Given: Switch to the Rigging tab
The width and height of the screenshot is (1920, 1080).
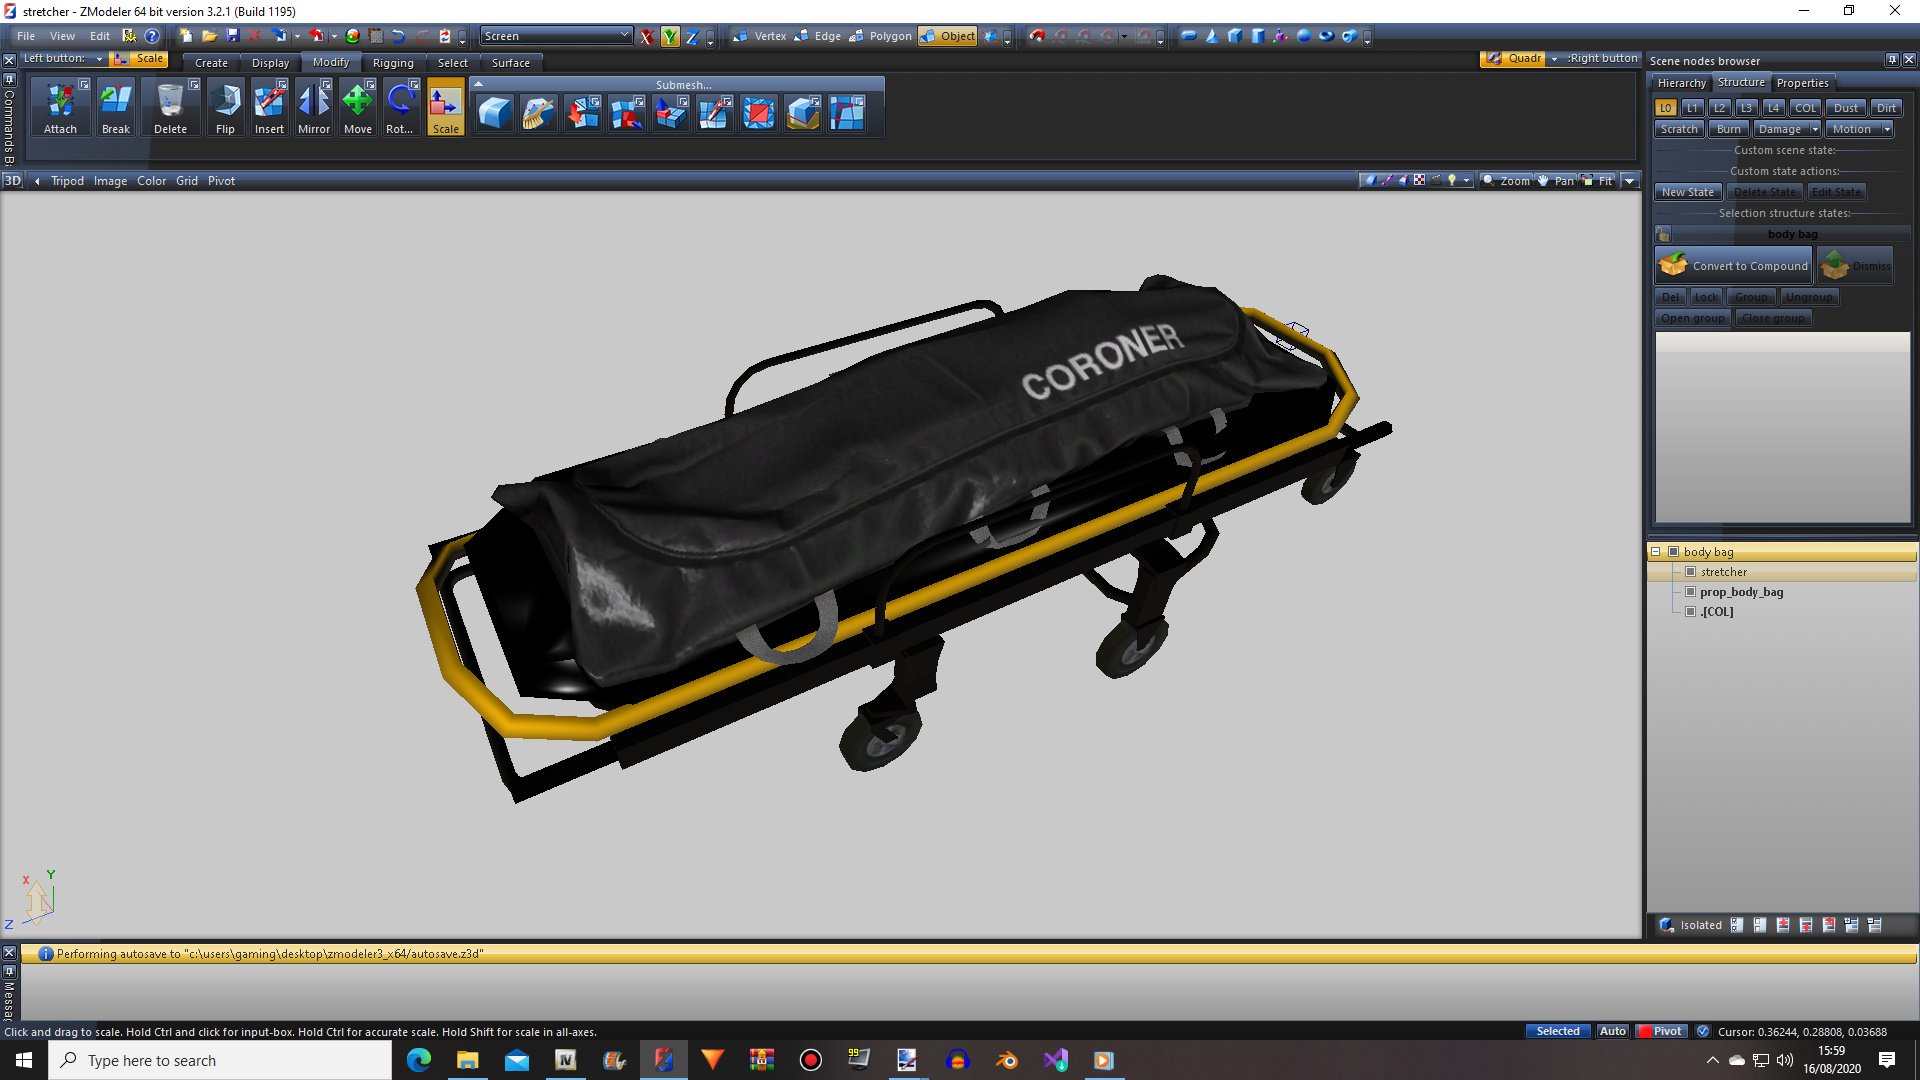Looking at the screenshot, I should 392,62.
